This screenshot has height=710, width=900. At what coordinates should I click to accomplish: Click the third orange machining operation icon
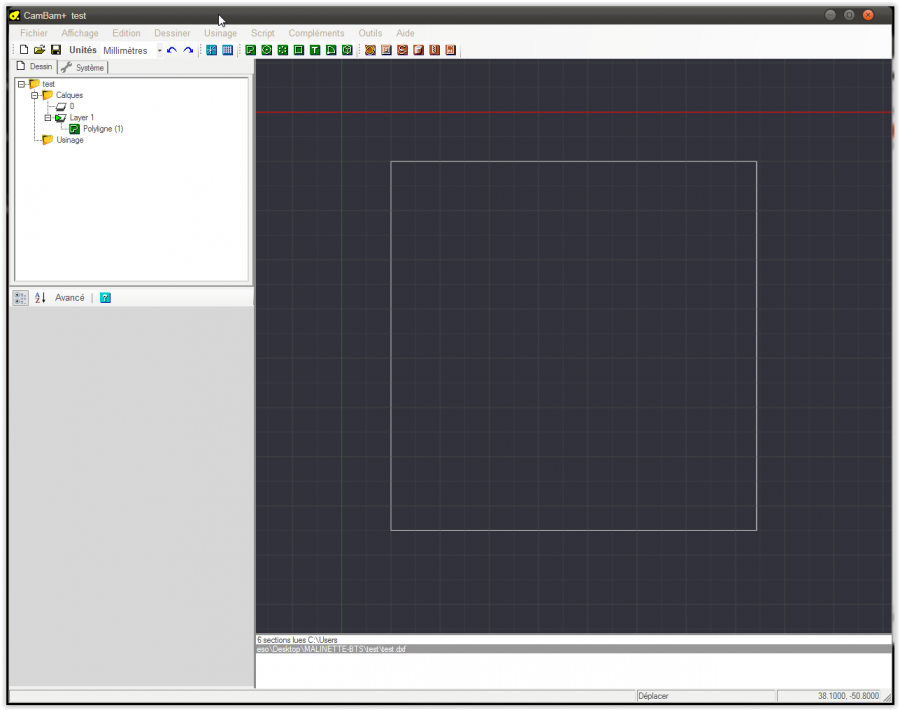[402, 50]
